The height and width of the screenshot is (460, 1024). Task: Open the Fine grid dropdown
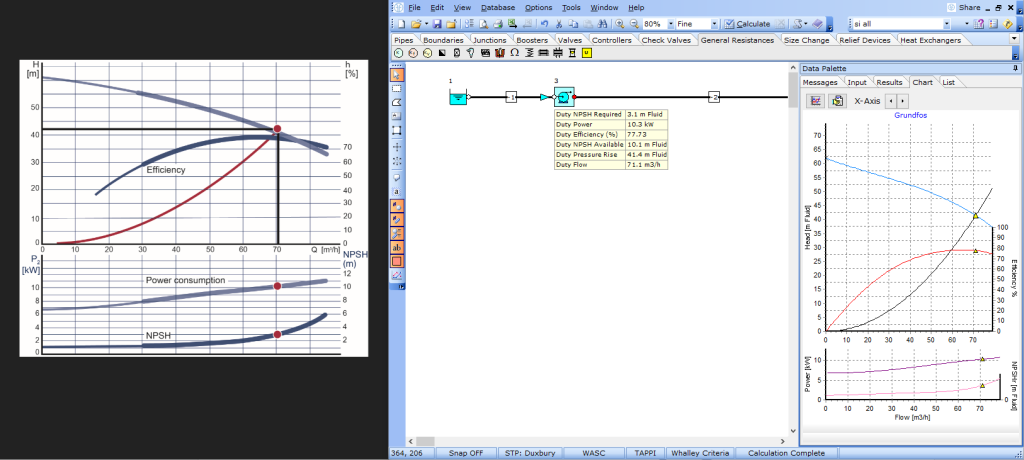[714, 24]
